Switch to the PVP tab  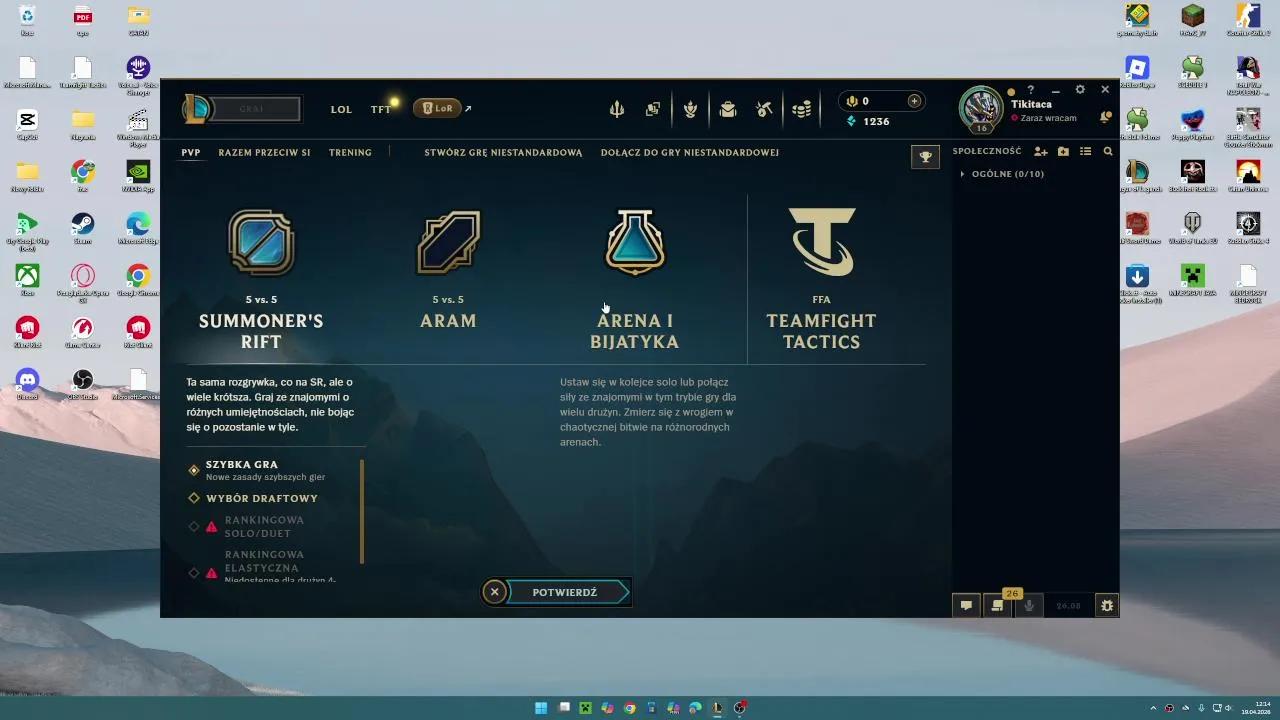(191, 152)
